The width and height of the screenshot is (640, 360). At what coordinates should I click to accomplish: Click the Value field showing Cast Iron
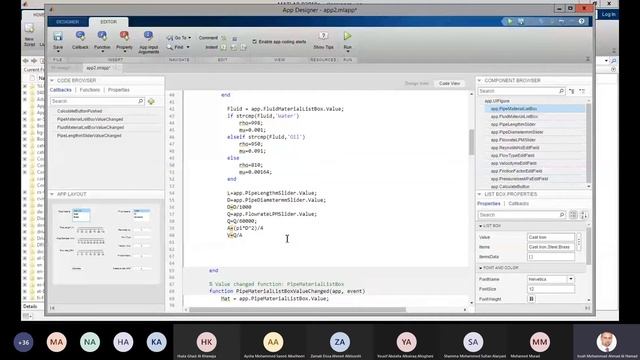coord(551,237)
